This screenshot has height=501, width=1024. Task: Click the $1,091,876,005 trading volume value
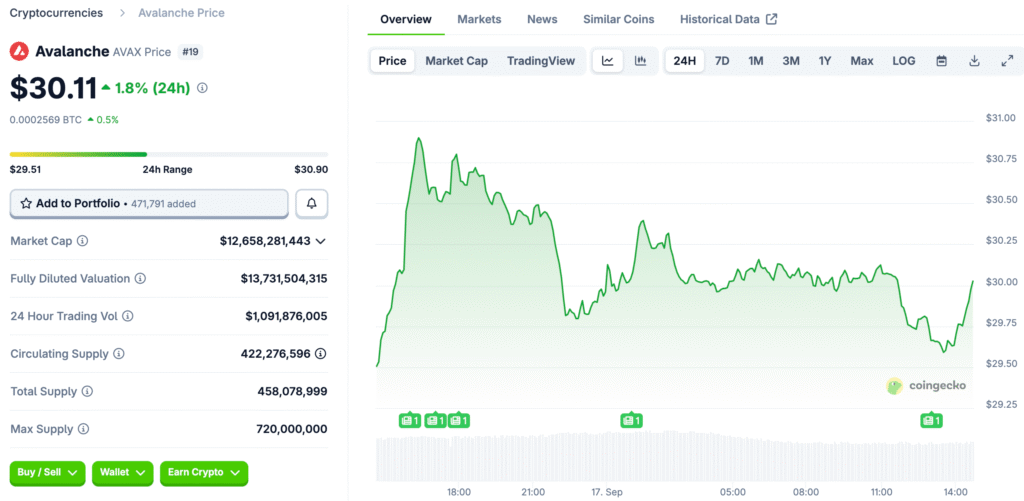pos(287,316)
